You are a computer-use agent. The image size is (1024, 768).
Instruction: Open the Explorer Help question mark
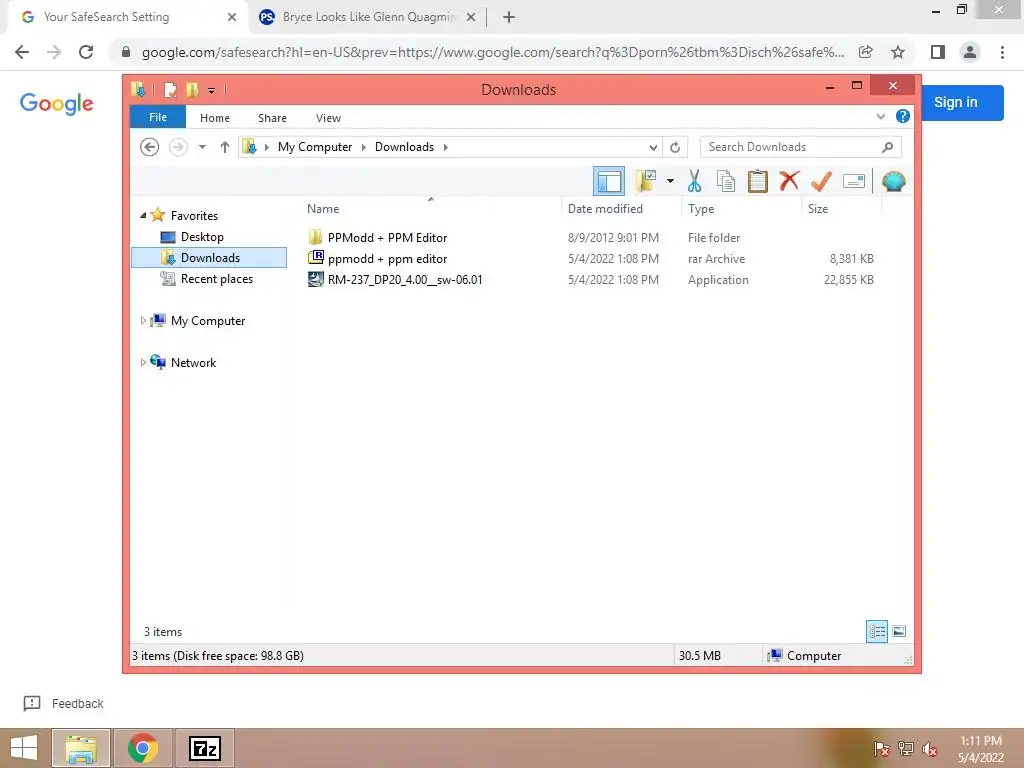(903, 116)
